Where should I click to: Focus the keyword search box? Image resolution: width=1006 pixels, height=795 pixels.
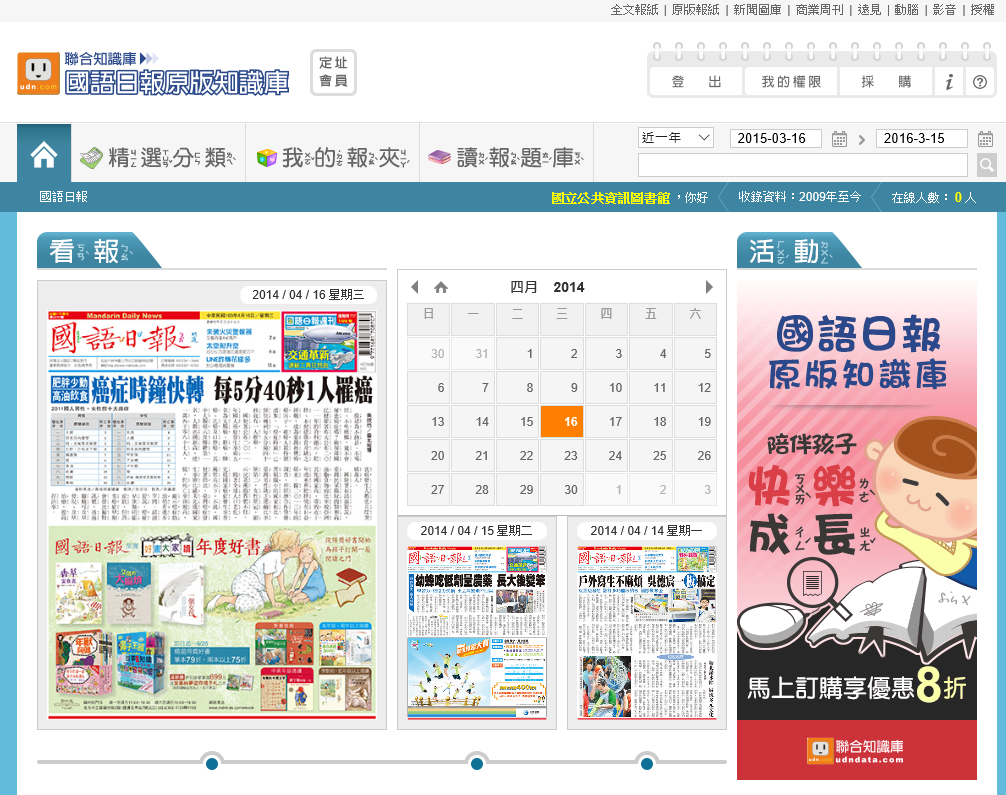click(x=803, y=165)
